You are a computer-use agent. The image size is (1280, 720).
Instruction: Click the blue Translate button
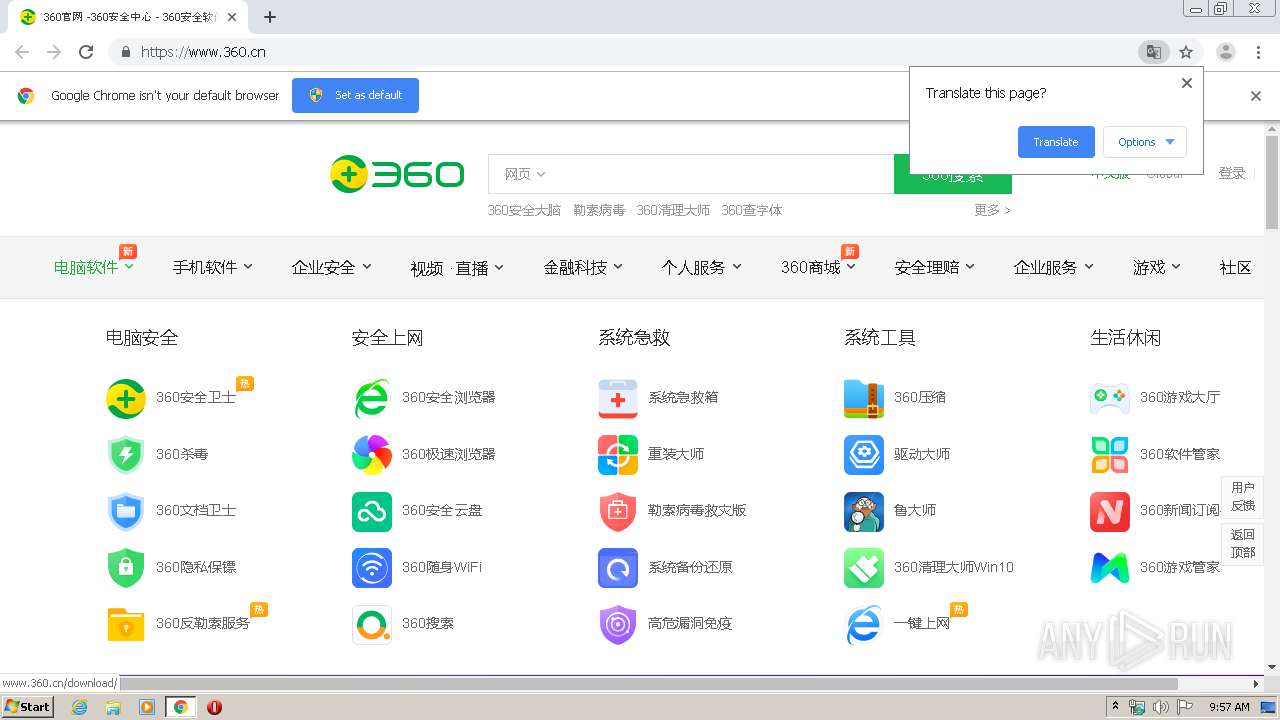click(x=1056, y=142)
